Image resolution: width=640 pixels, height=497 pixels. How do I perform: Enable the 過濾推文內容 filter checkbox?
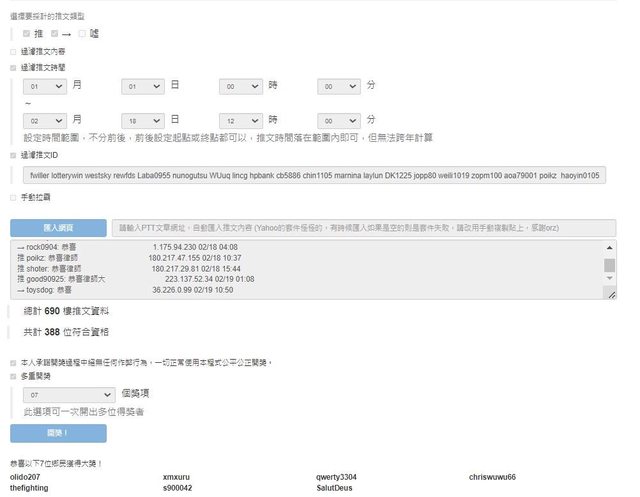click(x=13, y=51)
